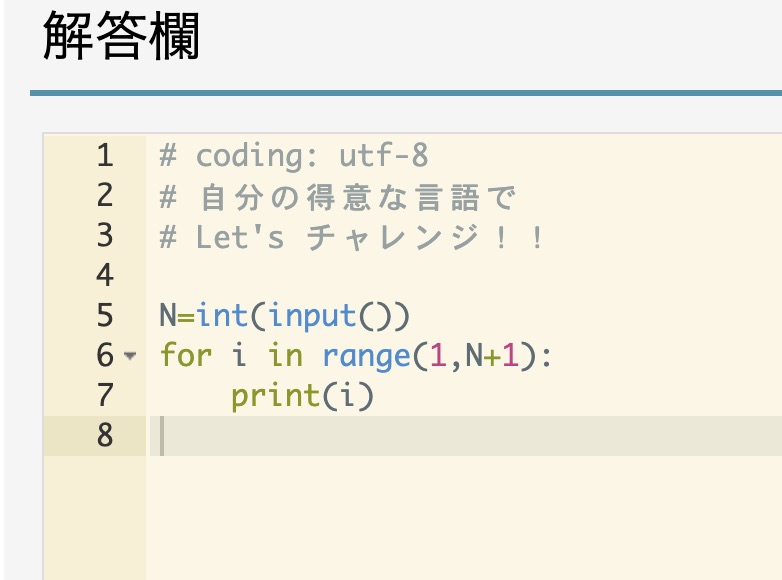Place cursor on empty line 4

click(x=464, y=275)
